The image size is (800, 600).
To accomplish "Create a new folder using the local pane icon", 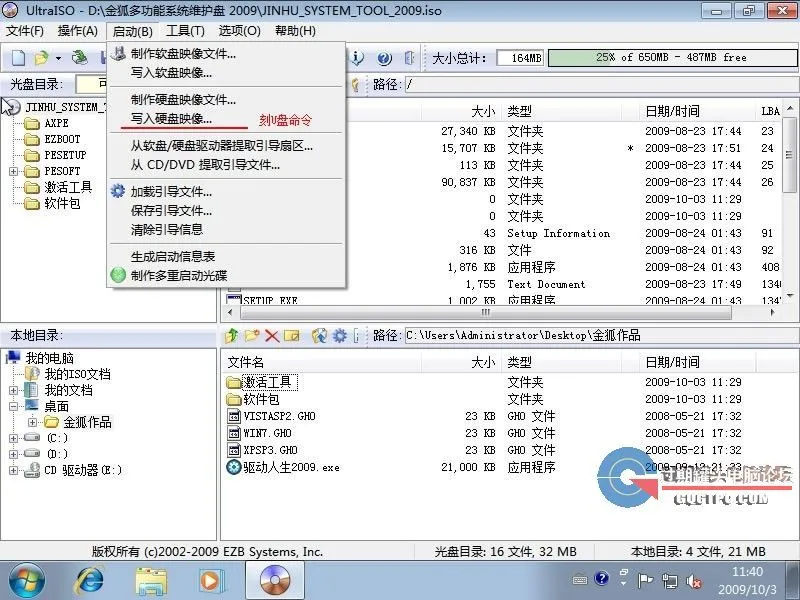I will [x=250, y=335].
